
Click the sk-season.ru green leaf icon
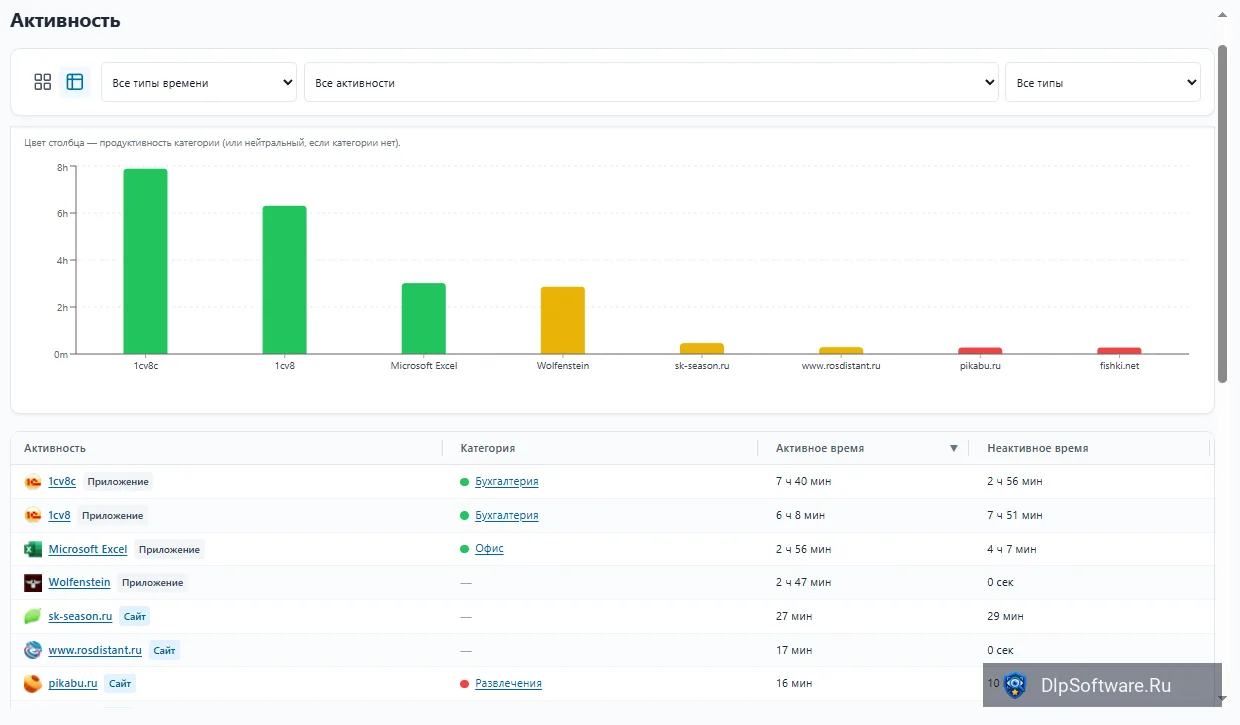pos(33,616)
